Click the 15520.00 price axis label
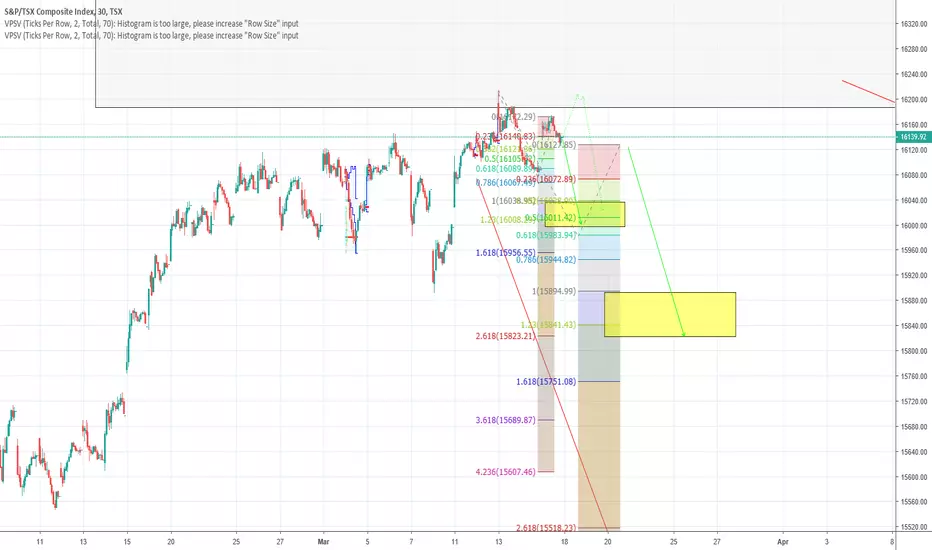932x550 pixels. 914,527
